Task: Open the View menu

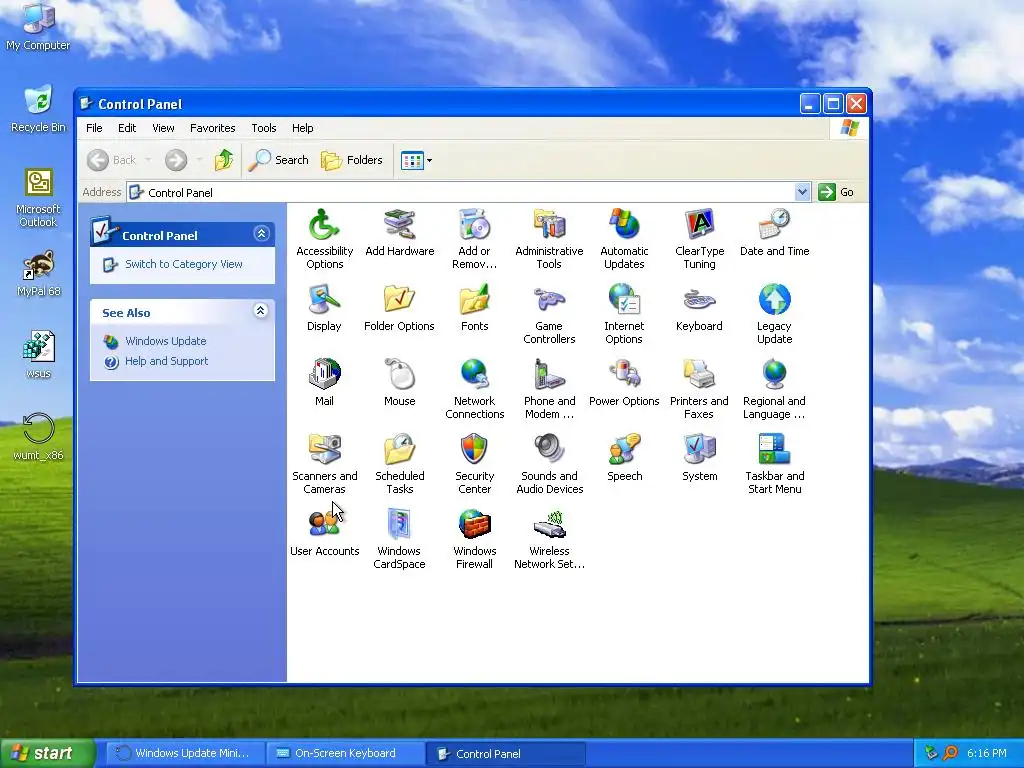Action: 163,128
